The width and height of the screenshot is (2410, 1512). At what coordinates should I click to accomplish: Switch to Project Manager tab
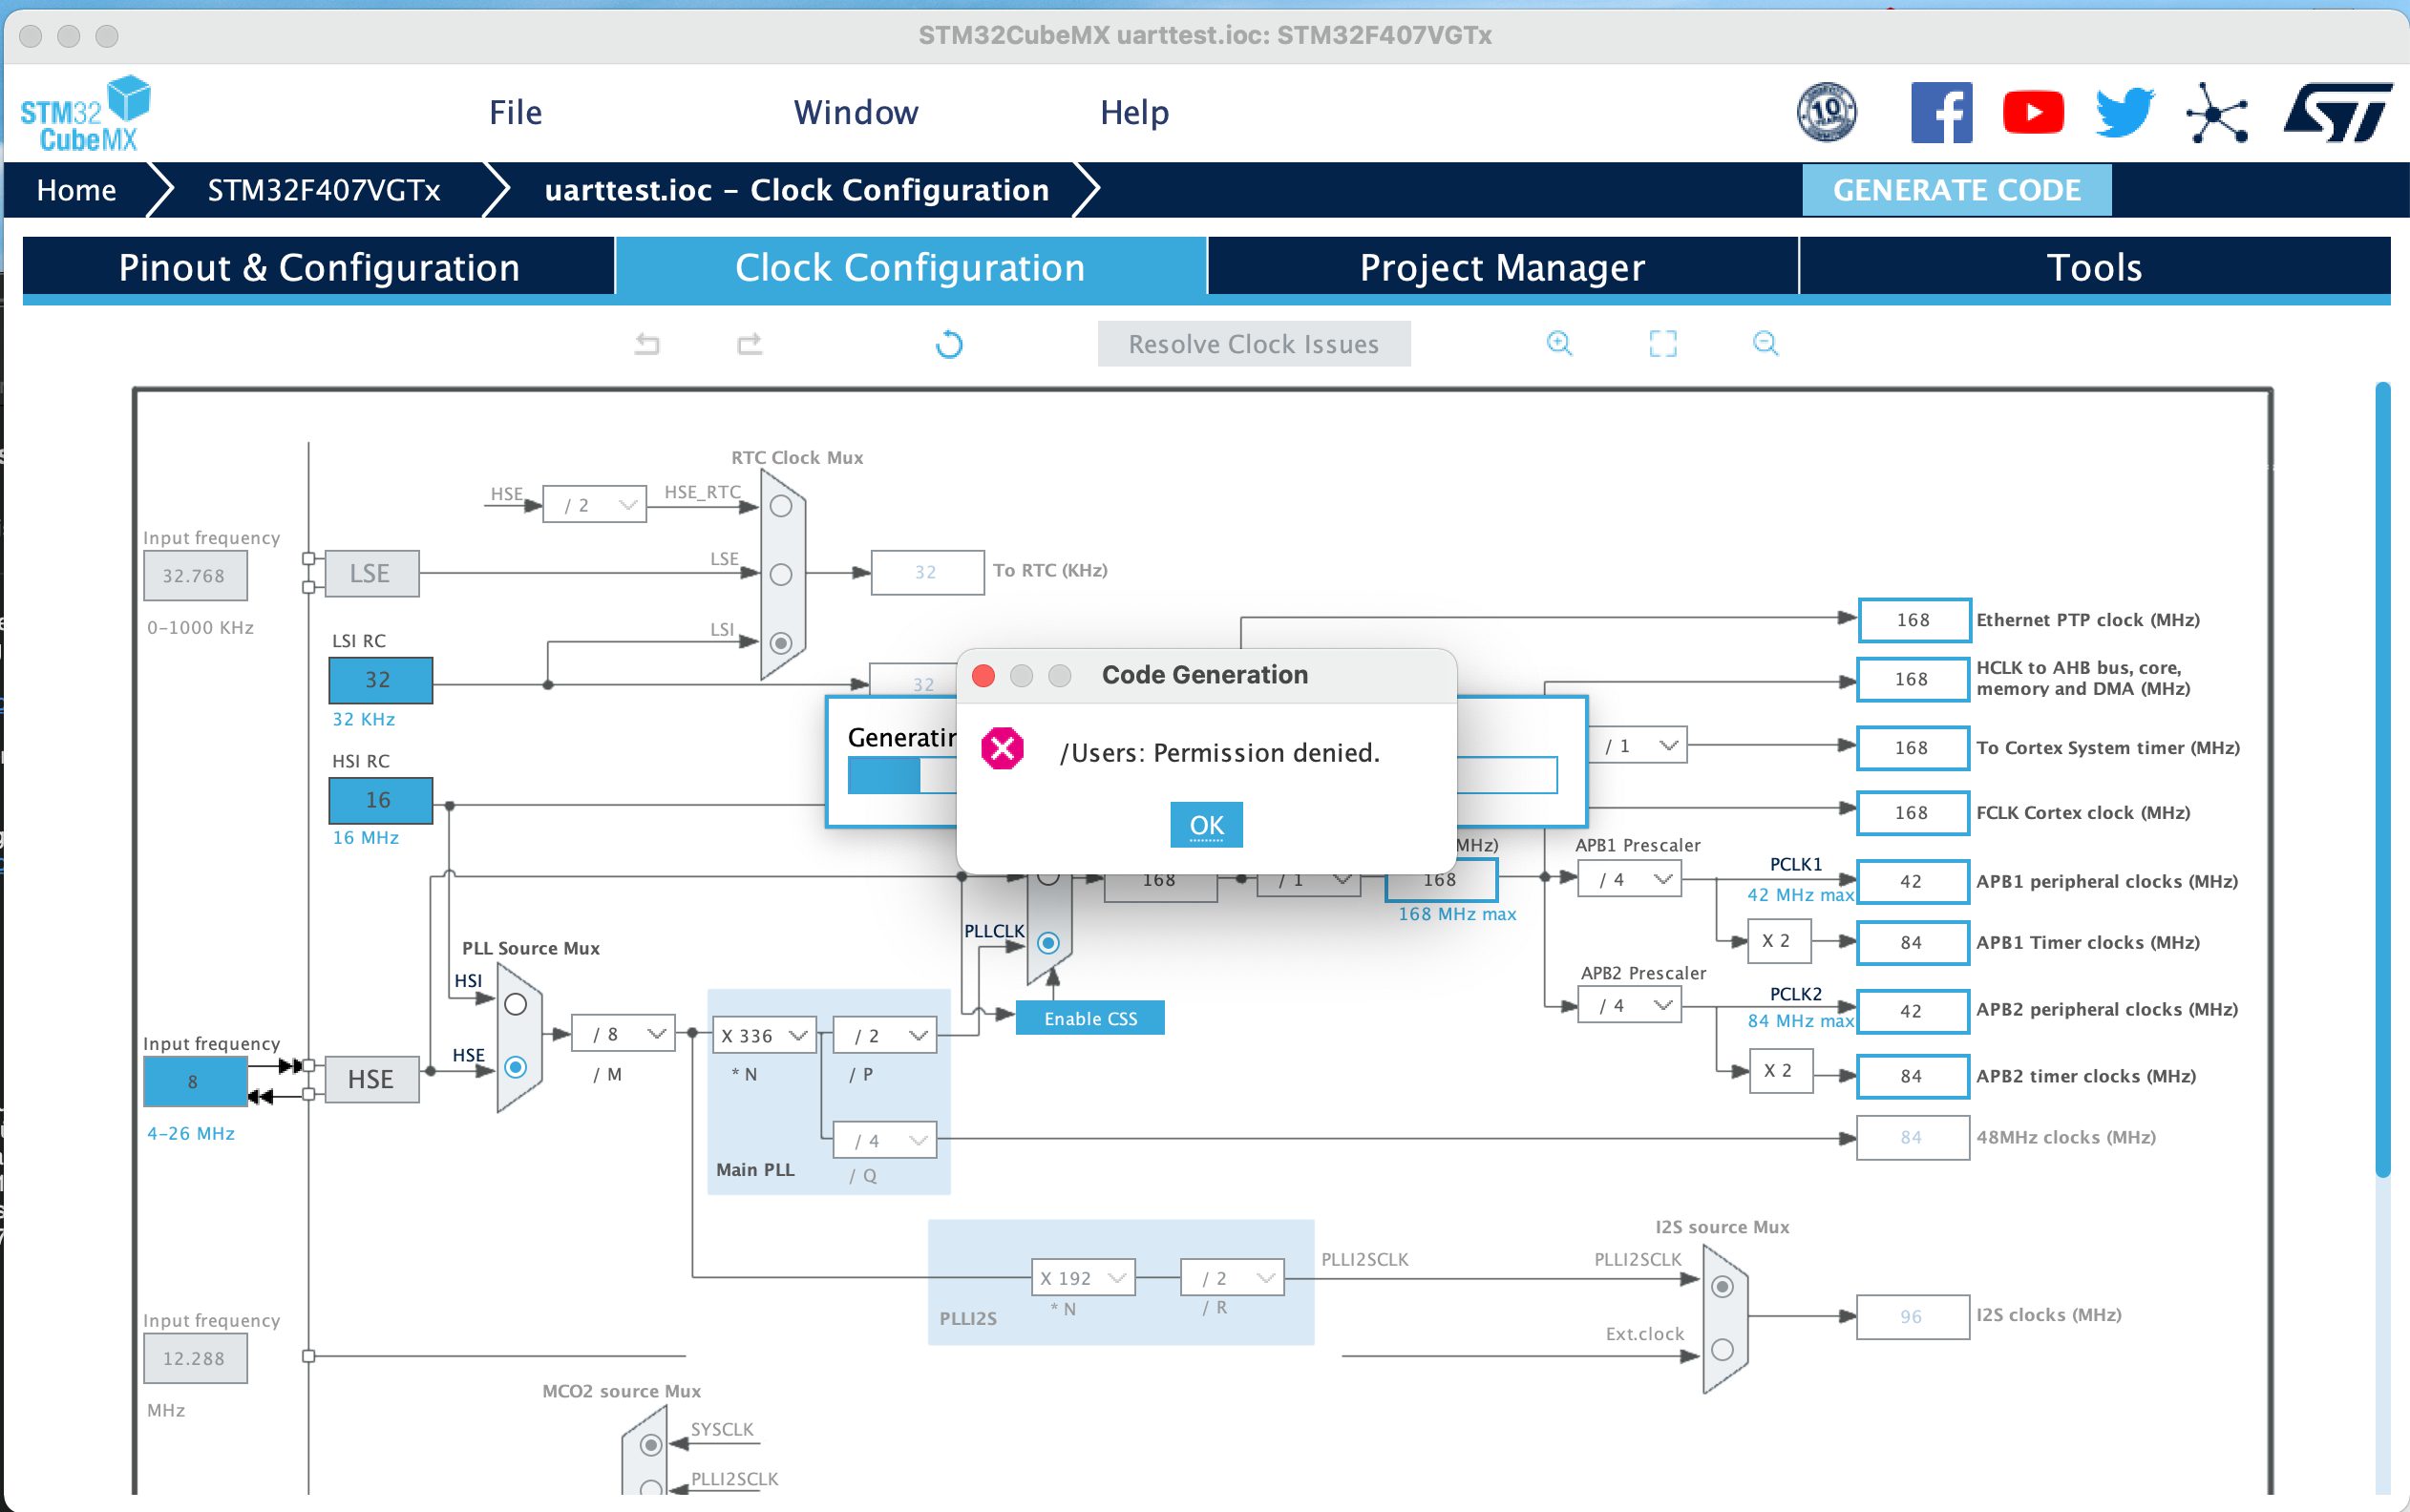point(1502,267)
